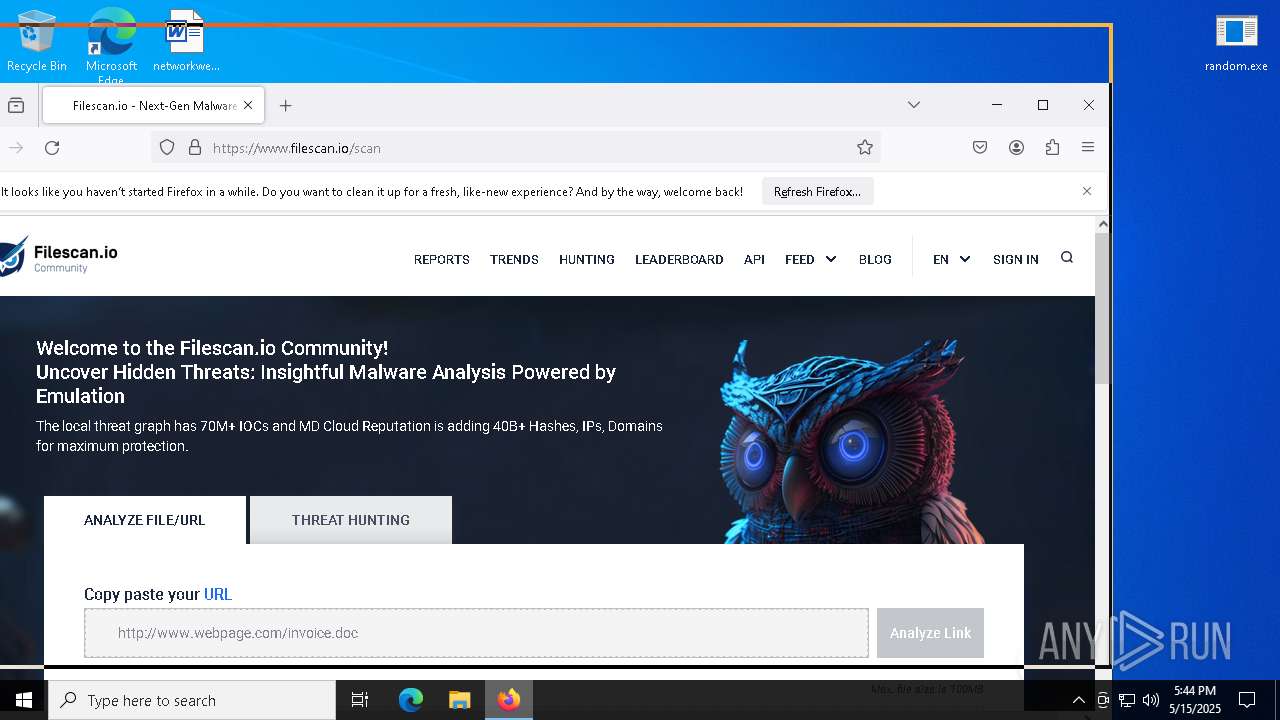This screenshot has width=1280, height=720.
Task: Click the Analyze Link button
Action: [x=930, y=633]
